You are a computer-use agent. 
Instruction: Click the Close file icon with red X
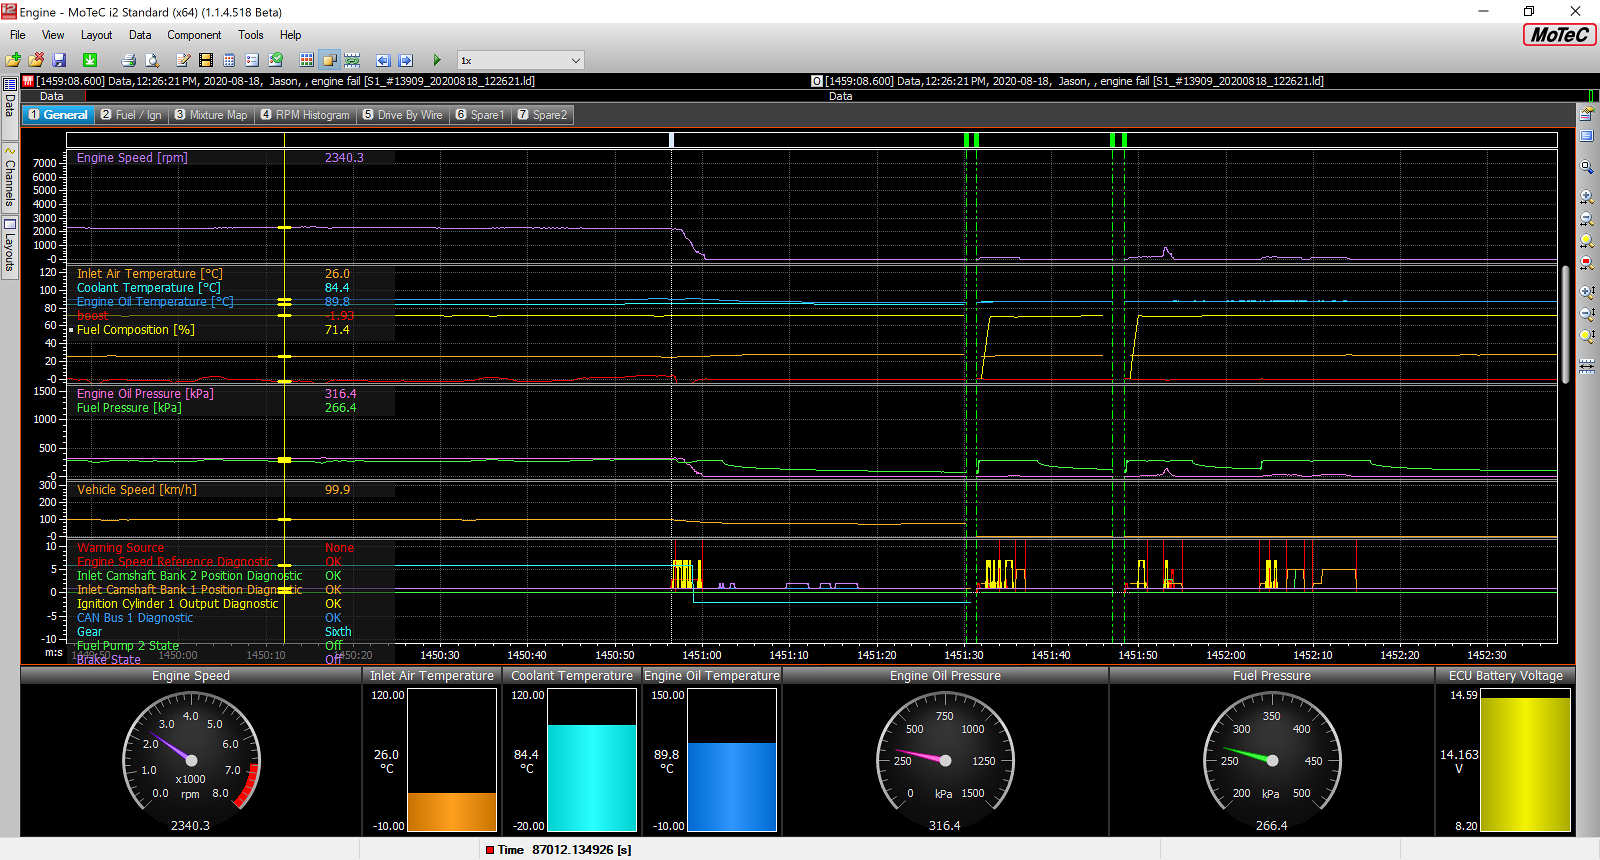[36, 60]
